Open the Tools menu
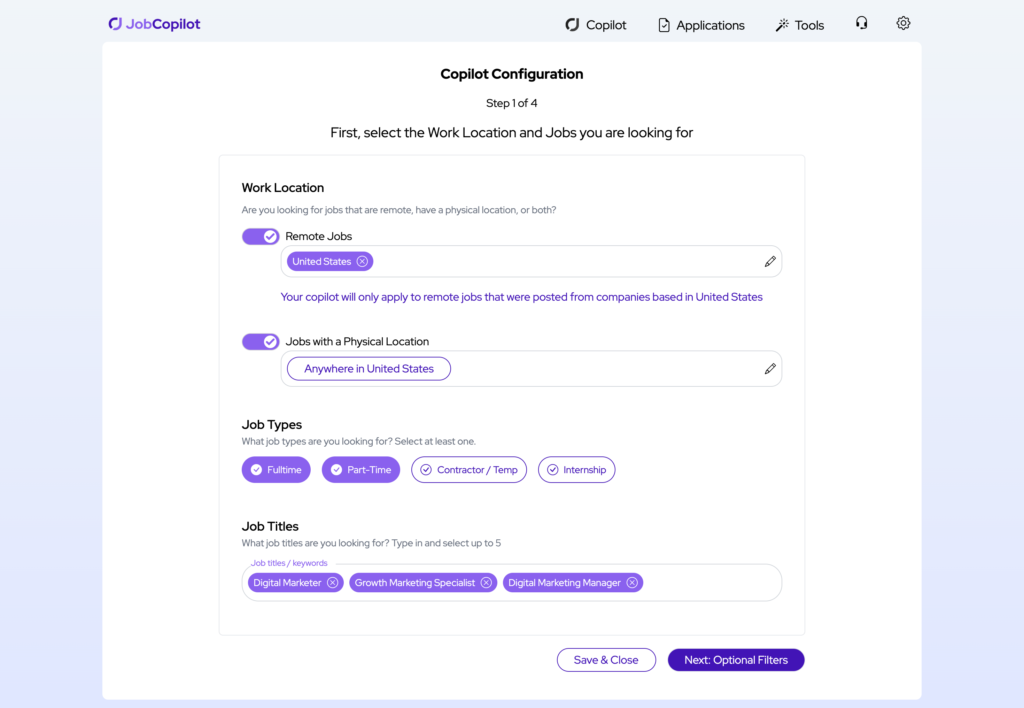Image resolution: width=1024 pixels, height=708 pixels. 800,25
